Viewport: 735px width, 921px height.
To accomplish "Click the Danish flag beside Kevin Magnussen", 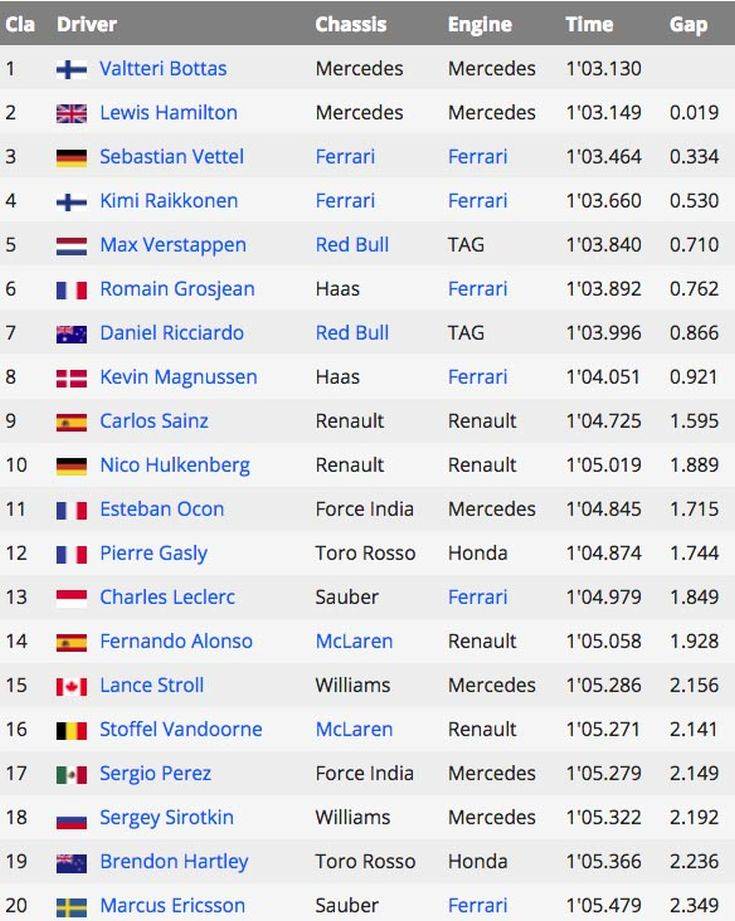I will tap(71, 378).
